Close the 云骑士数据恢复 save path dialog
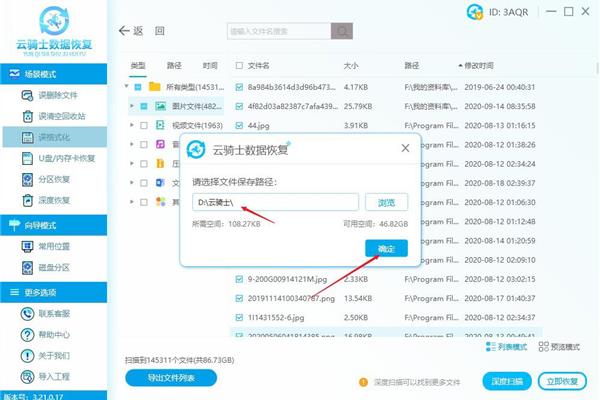Viewport: 600px width, 400px height. click(405, 148)
